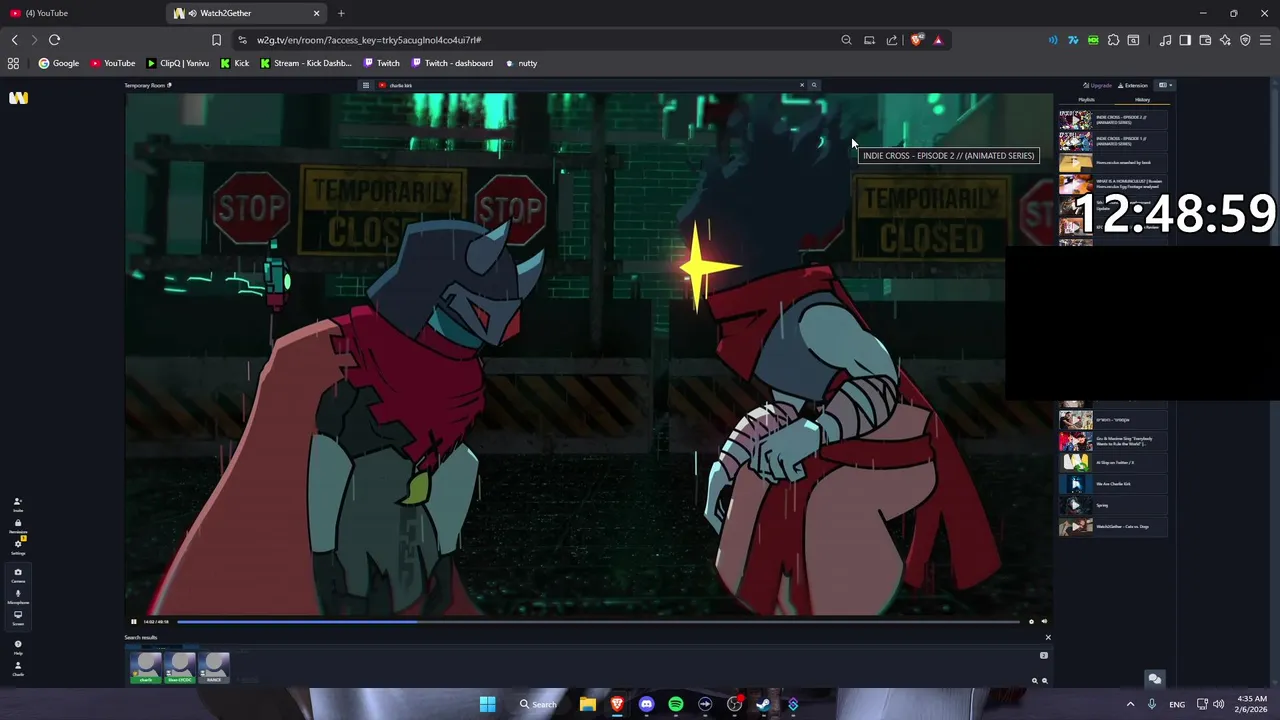Image resolution: width=1280 pixels, height=720 pixels.
Task: Open Spotify from the taskbar
Action: point(675,704)
